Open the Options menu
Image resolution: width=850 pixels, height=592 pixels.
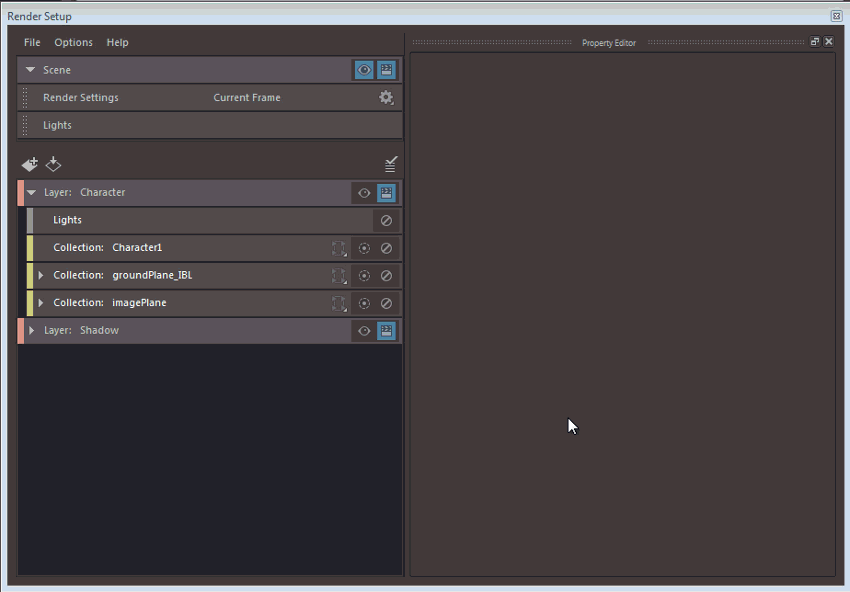[73, 42]
